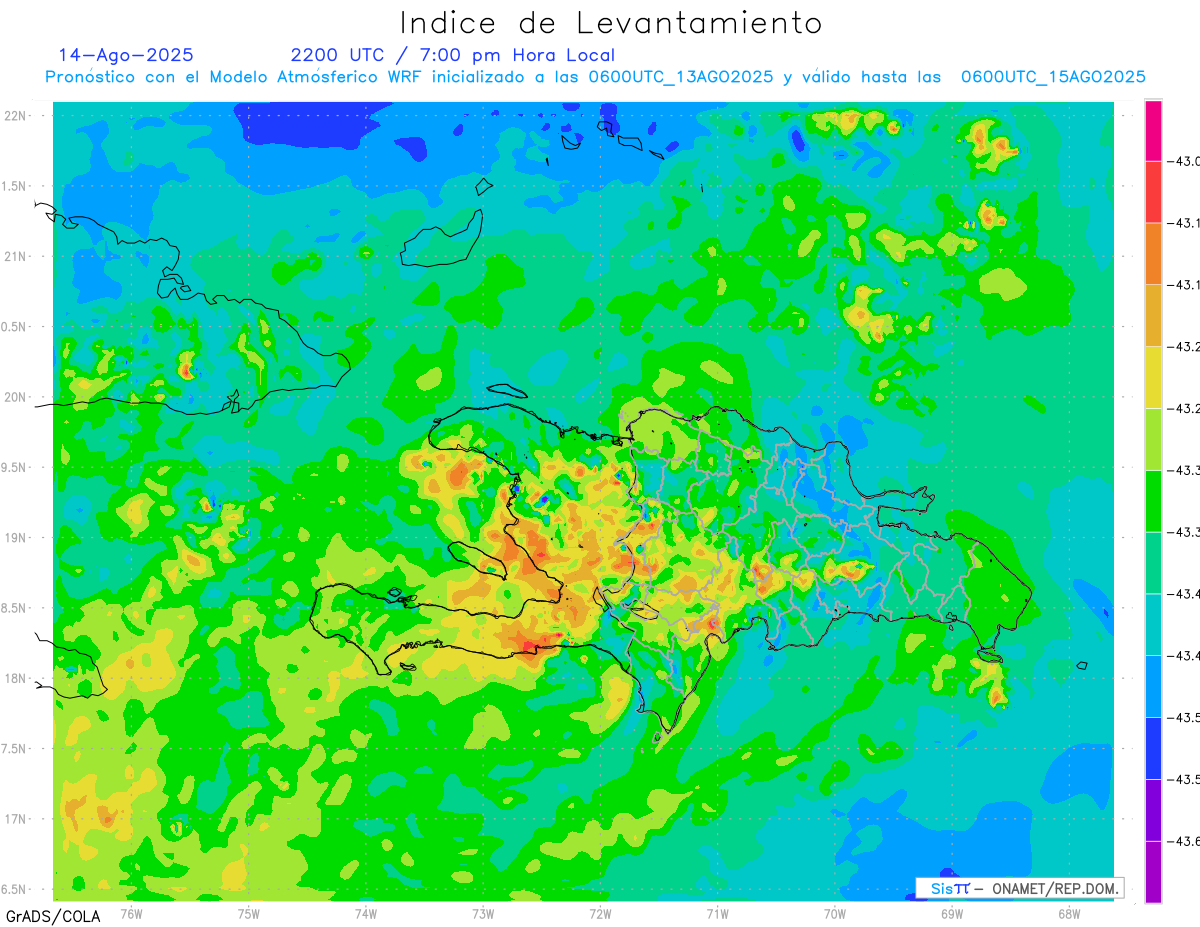Click the '74W' longitude label

(366, 913)
